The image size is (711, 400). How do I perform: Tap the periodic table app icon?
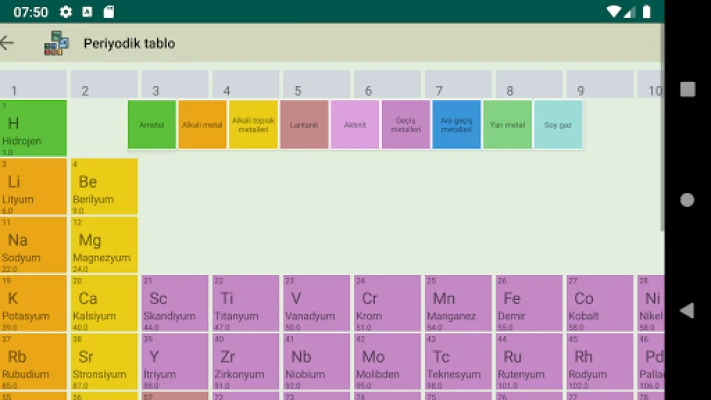pos(56,43)
